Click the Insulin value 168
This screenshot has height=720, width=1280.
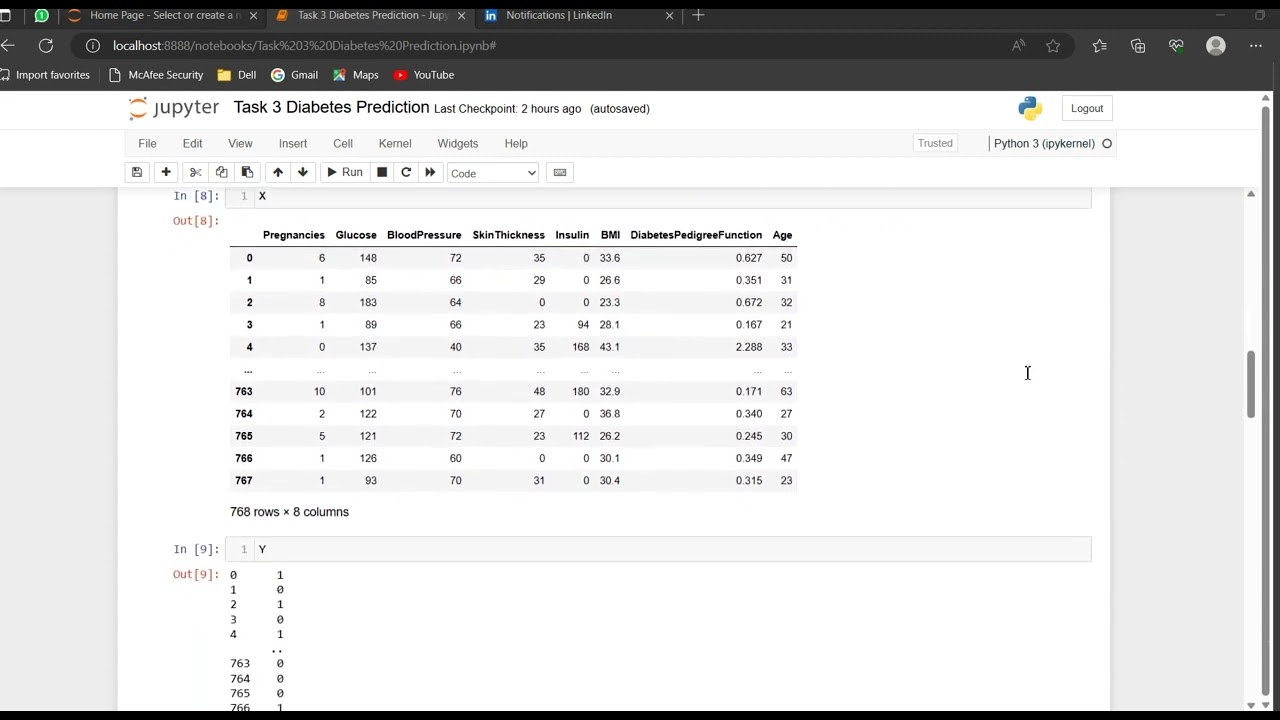tap(580, 347)
